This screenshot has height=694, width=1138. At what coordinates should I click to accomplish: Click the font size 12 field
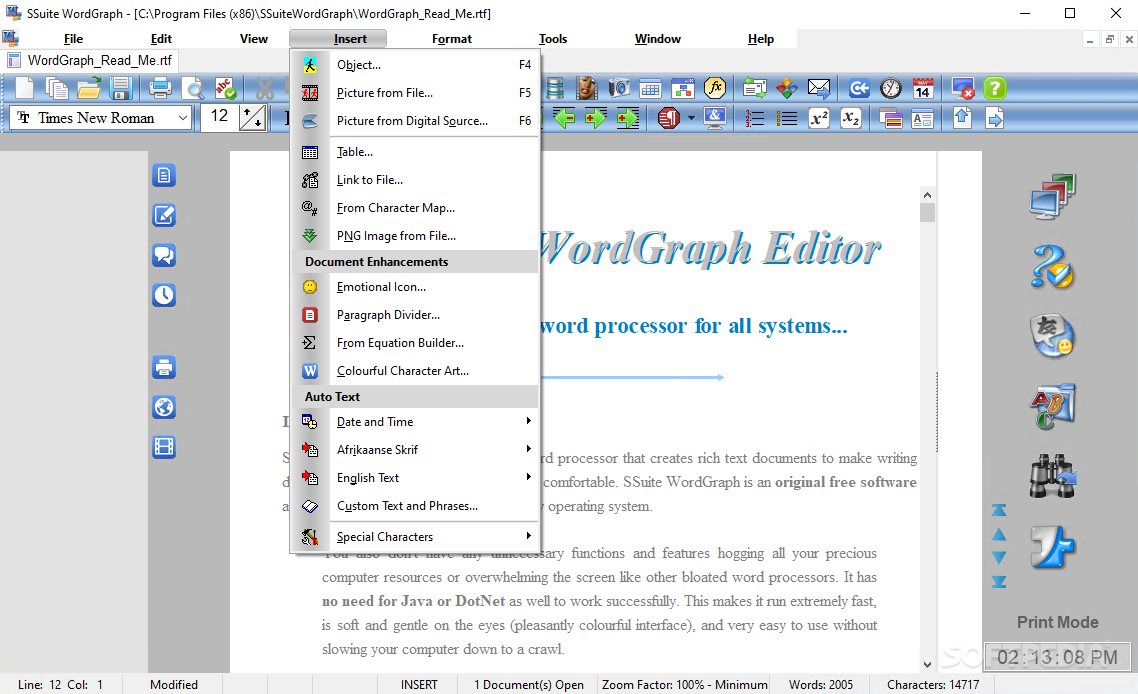[219, 118]
